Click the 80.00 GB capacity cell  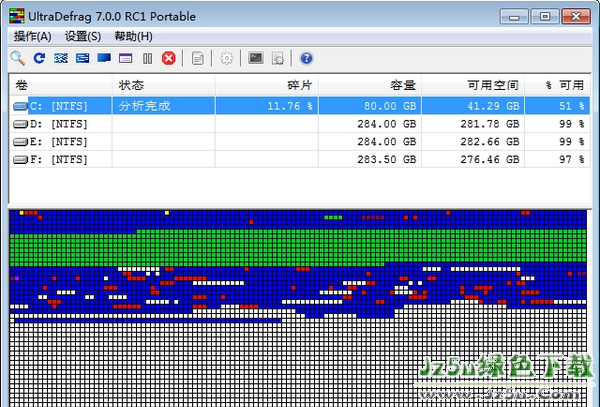[x=370, y=106]
